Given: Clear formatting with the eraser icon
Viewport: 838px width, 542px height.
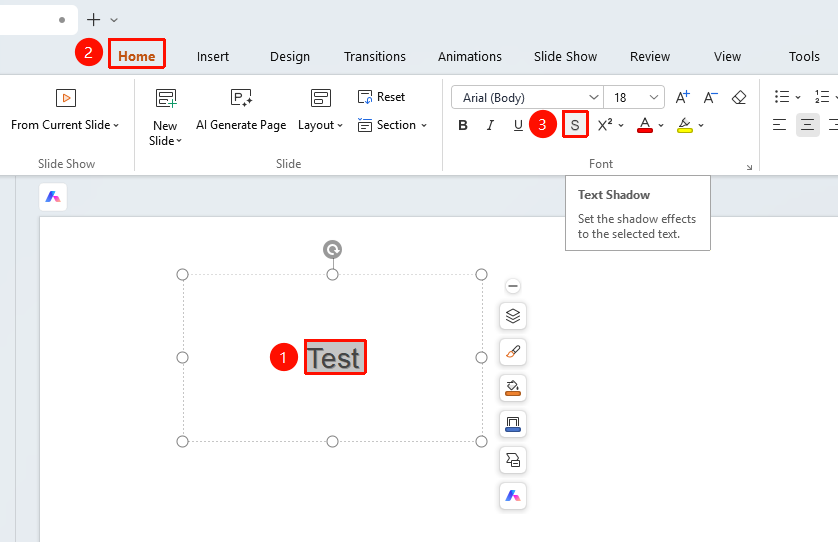Looking at the screenshot, I should (739, 97).
